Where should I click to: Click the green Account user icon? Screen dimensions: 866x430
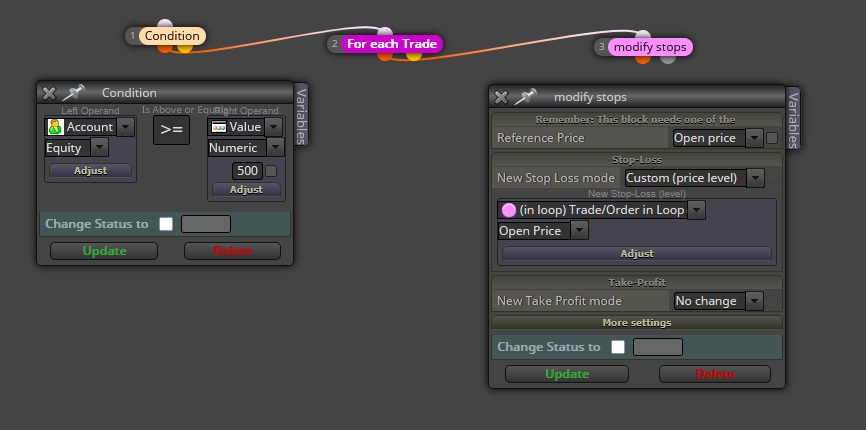coord(55,127)
